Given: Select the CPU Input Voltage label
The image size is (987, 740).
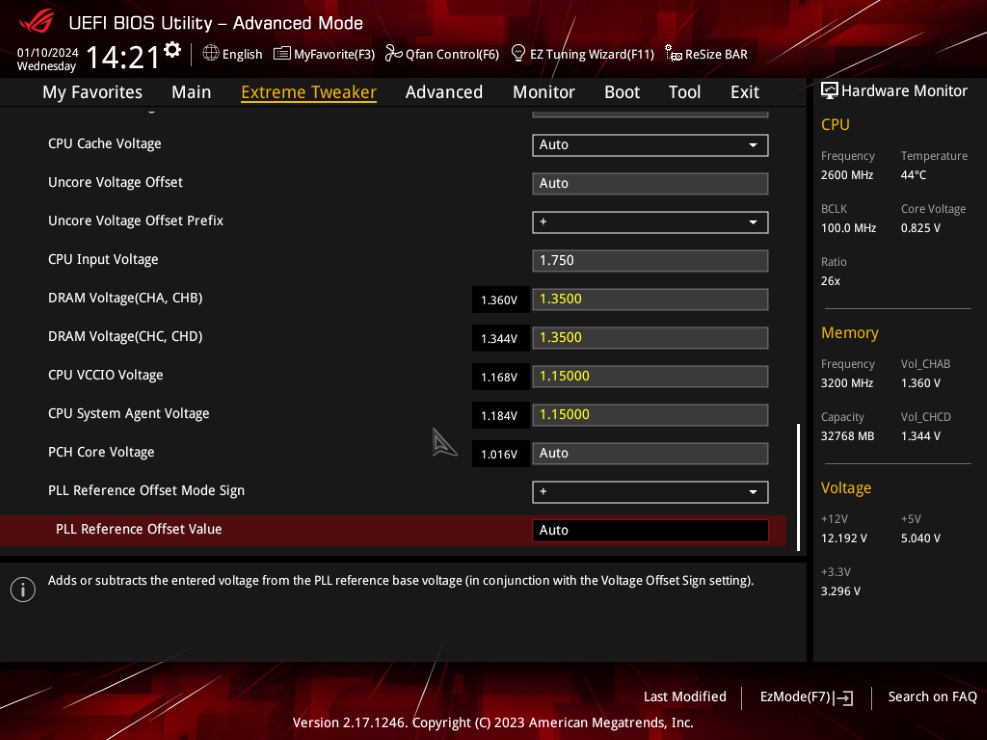Looking at the screenshot, I should (x=103, y=259).
